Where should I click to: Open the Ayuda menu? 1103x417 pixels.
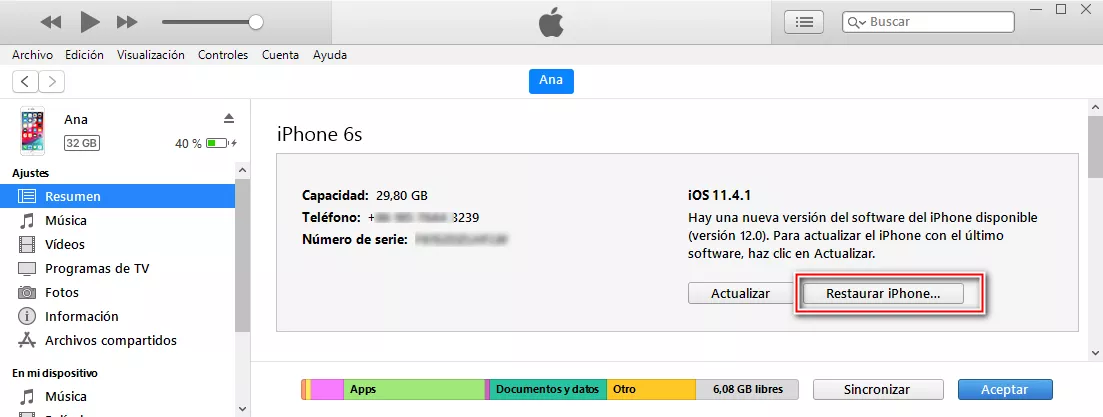click(330, 55)
